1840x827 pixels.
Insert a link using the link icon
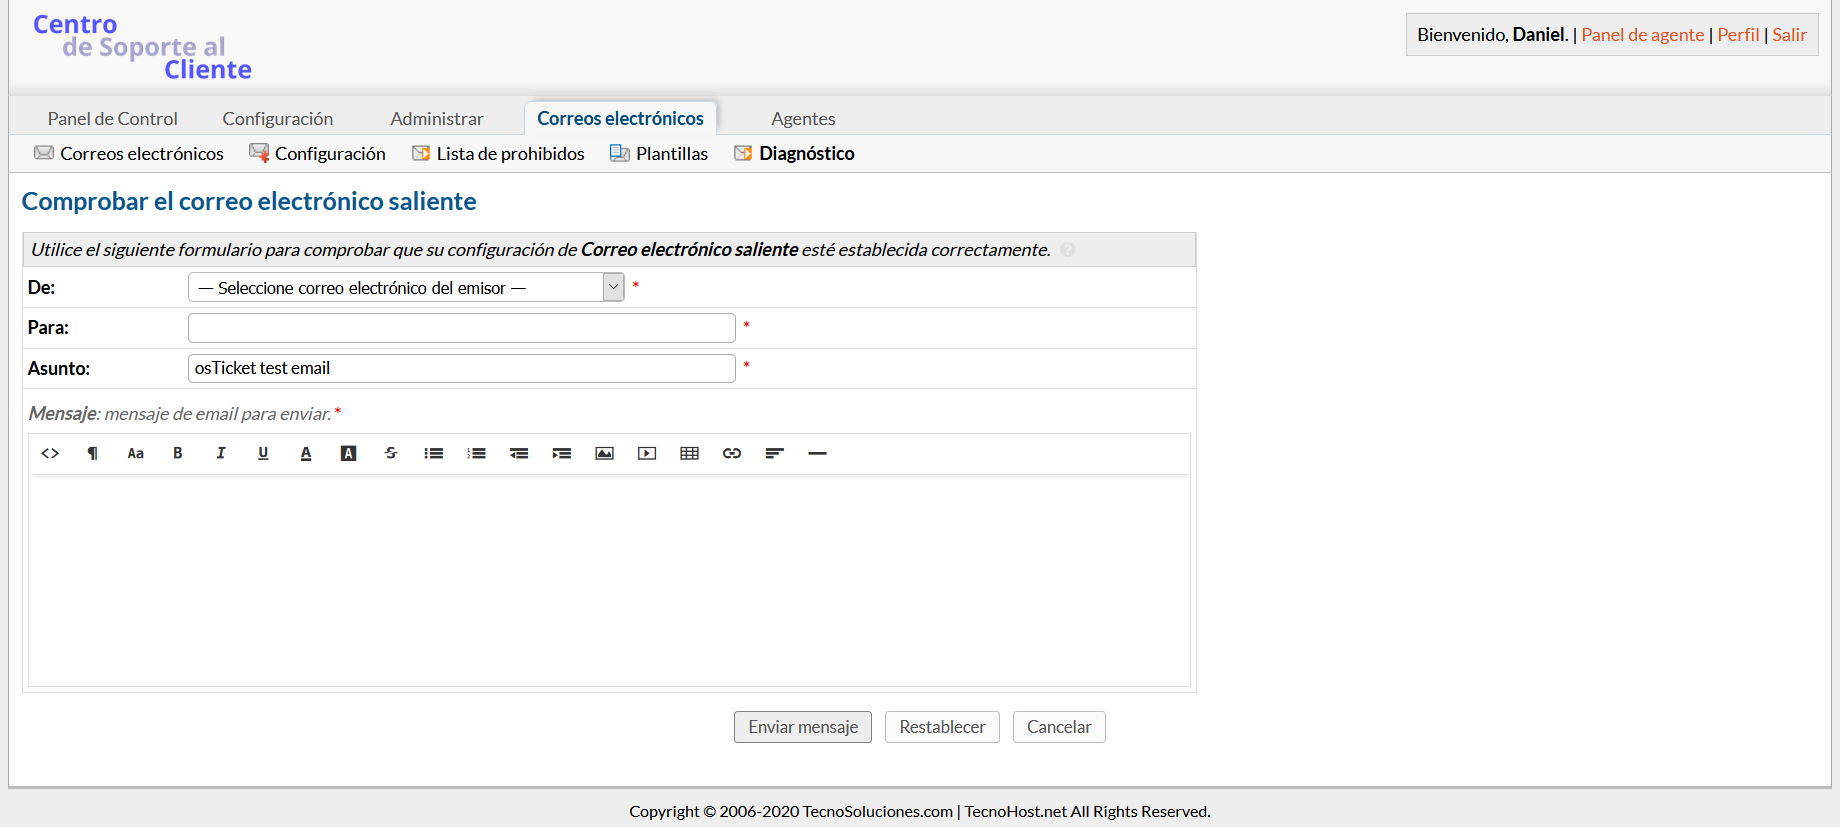[x=732, y=453]
